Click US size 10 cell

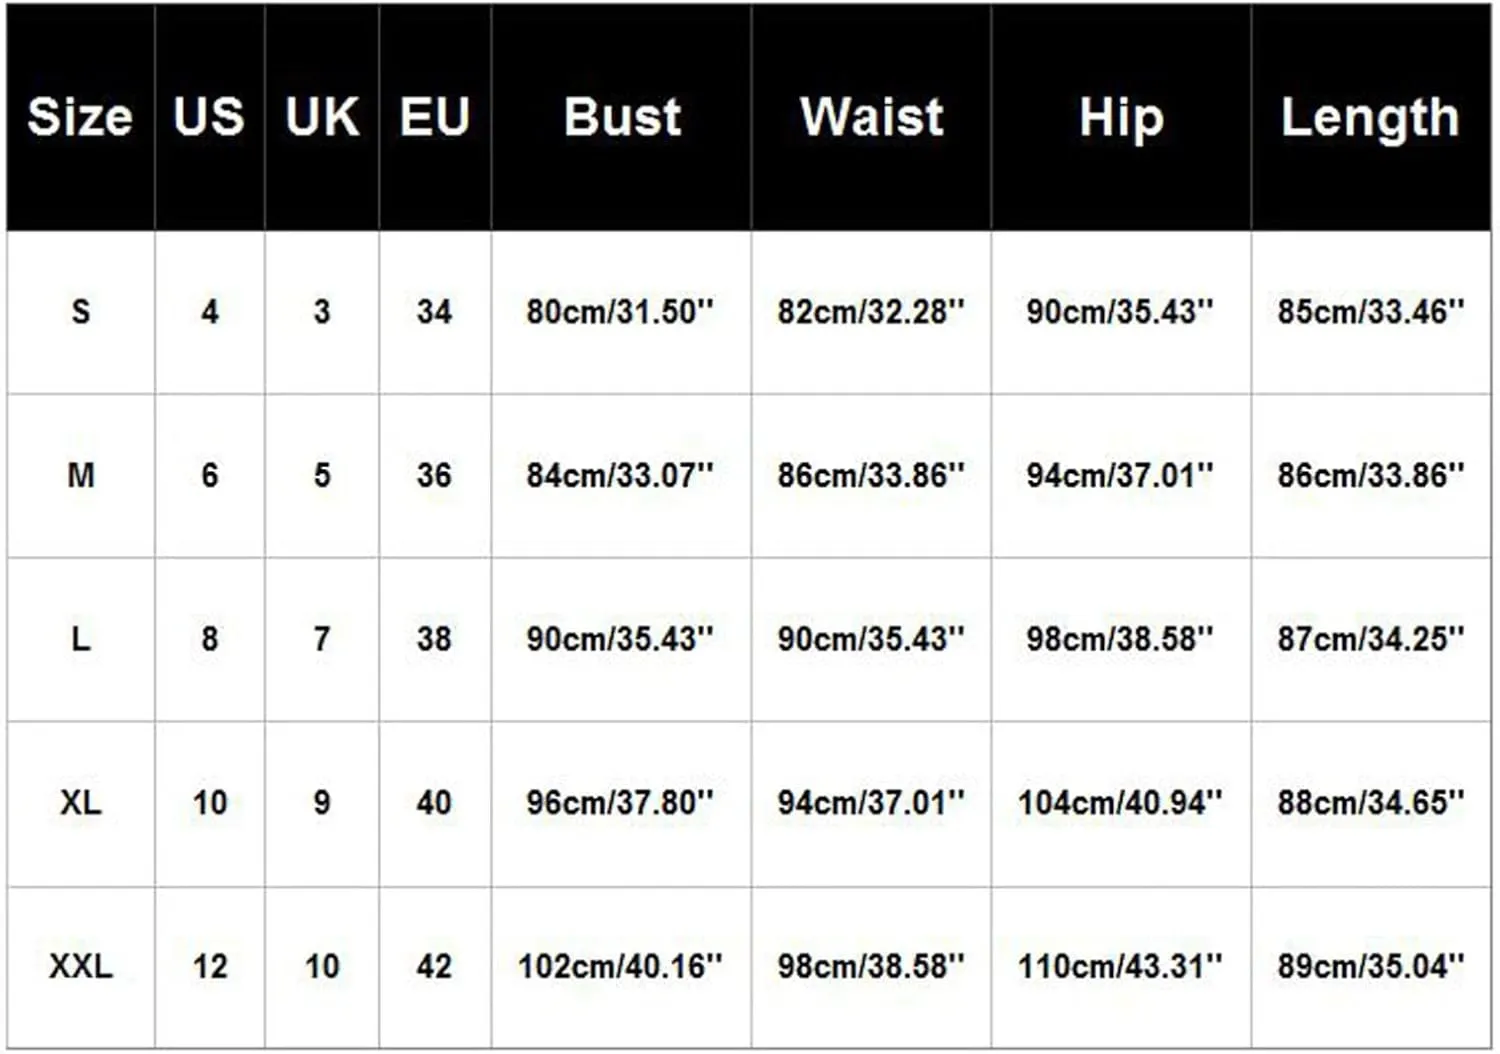[x=210, y=803]
